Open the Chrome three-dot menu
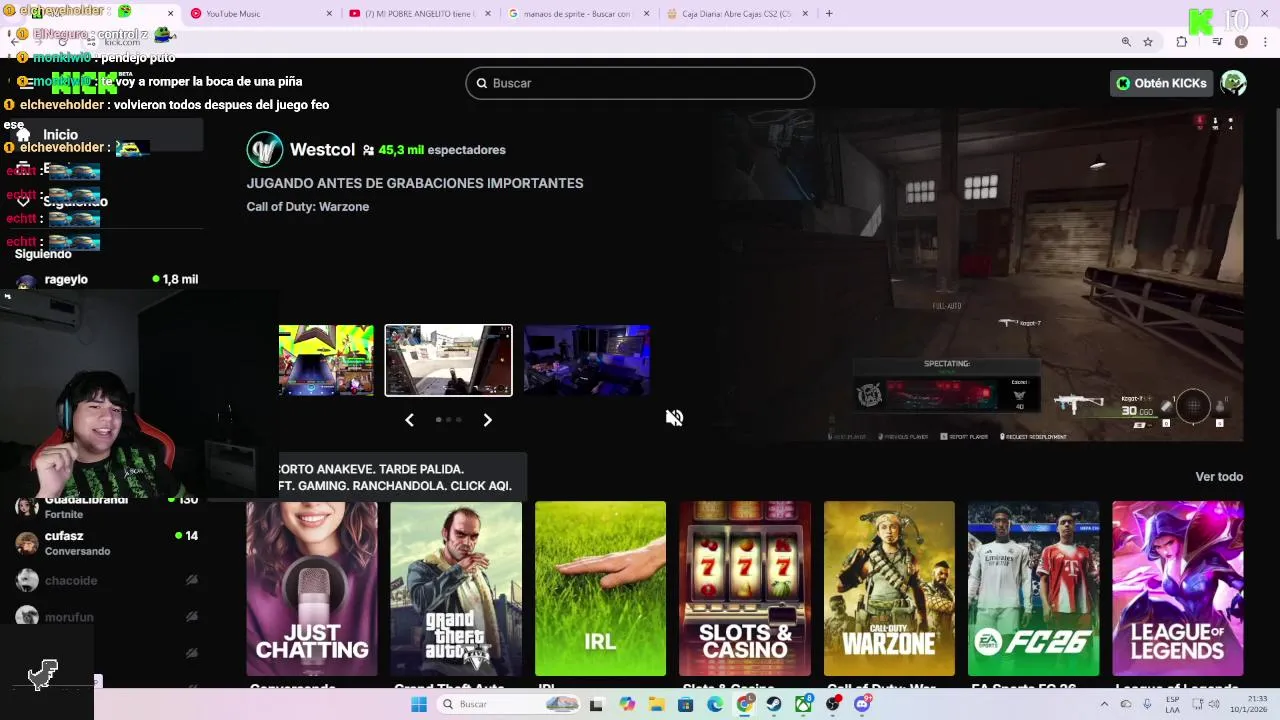The height and width of the screenshot is (720, 1280). click(x=1266, y=42)
